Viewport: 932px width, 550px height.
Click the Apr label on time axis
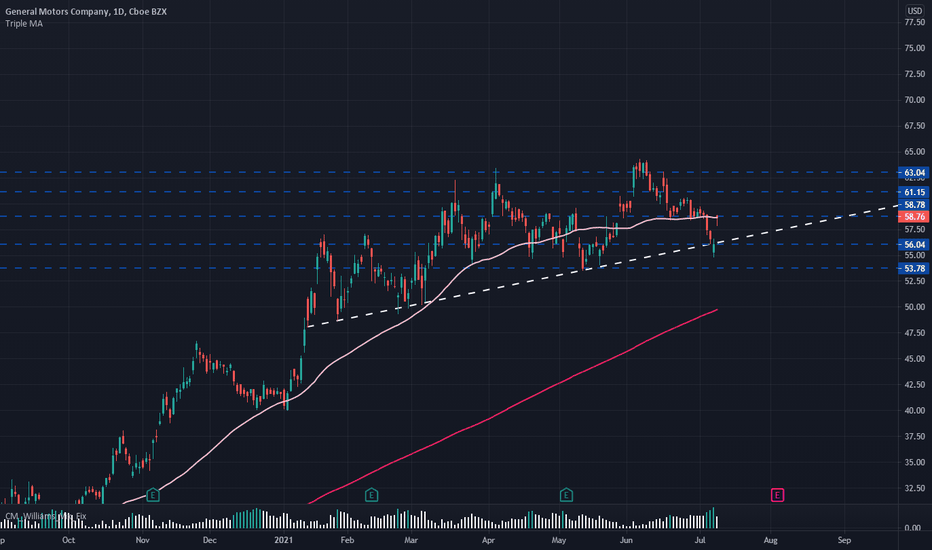click(x=488, y=540)
